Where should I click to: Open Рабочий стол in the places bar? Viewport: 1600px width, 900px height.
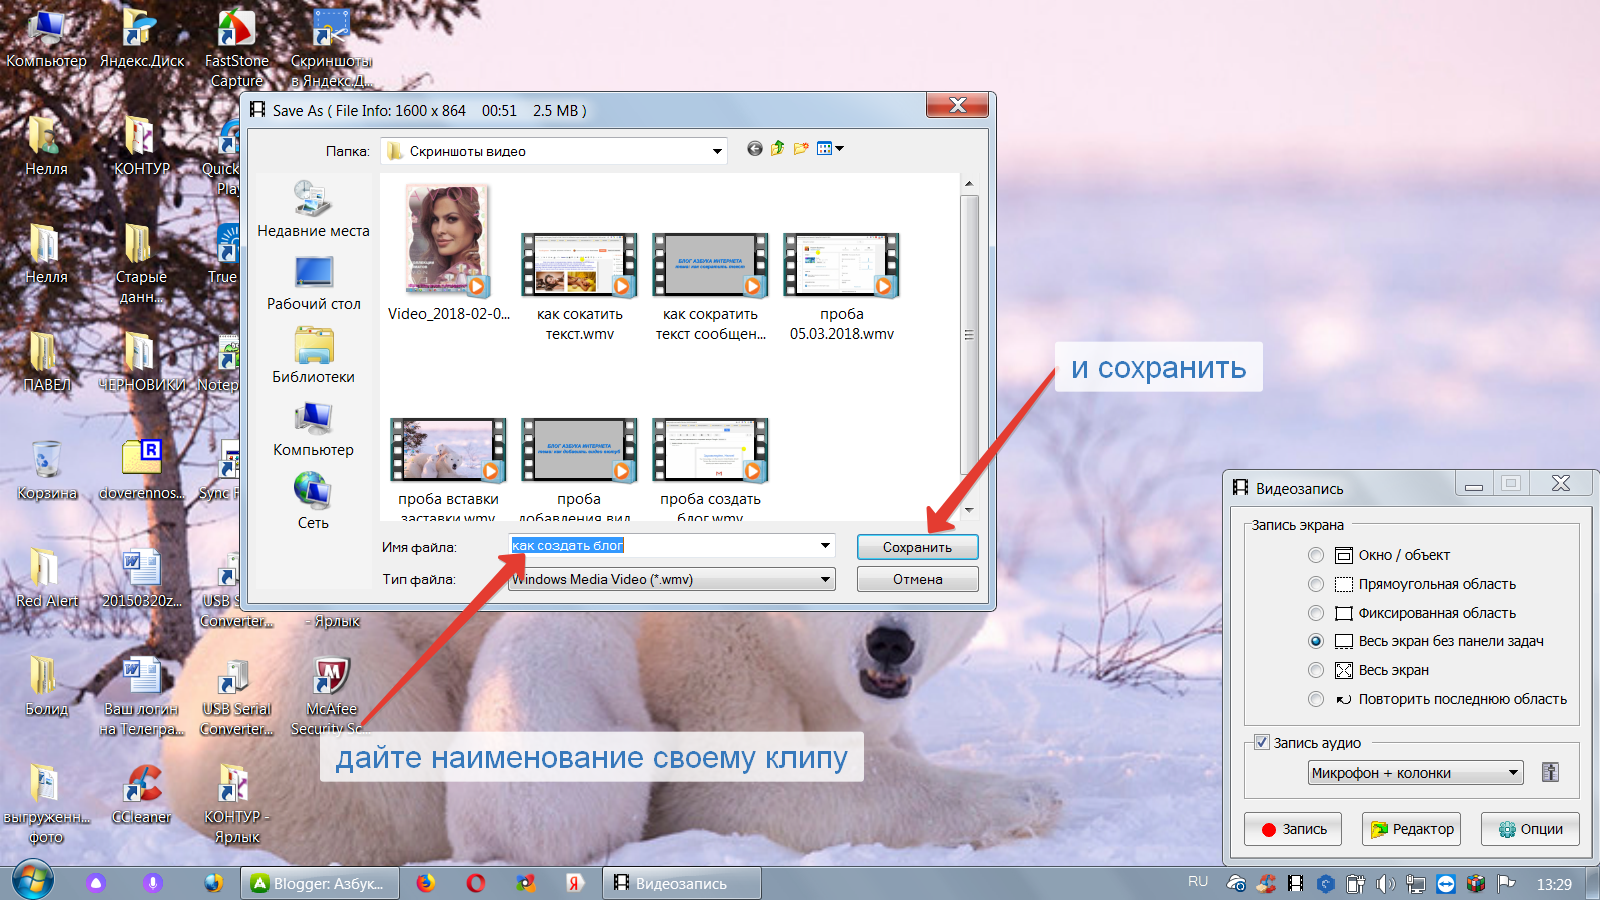[313, 283]
